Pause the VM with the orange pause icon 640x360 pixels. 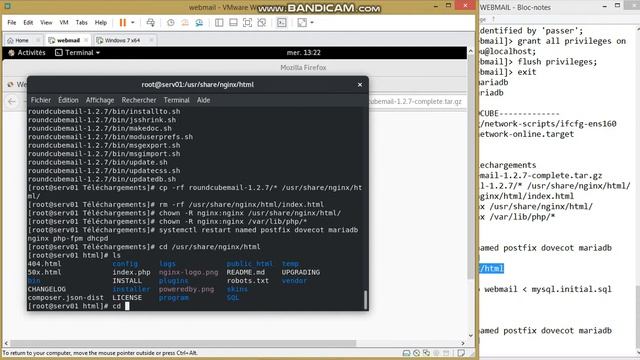coord(122,22)
